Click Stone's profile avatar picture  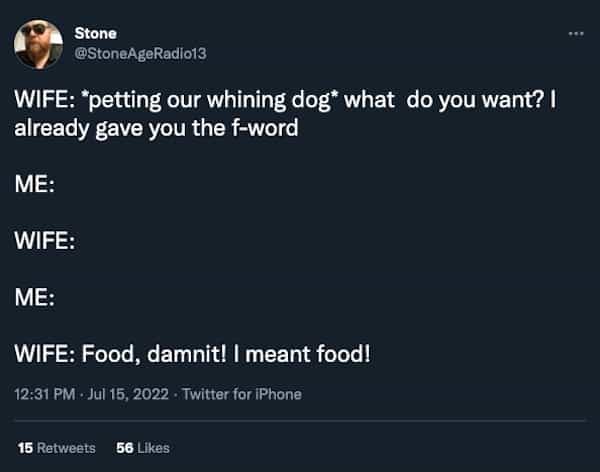pos(38,43)
